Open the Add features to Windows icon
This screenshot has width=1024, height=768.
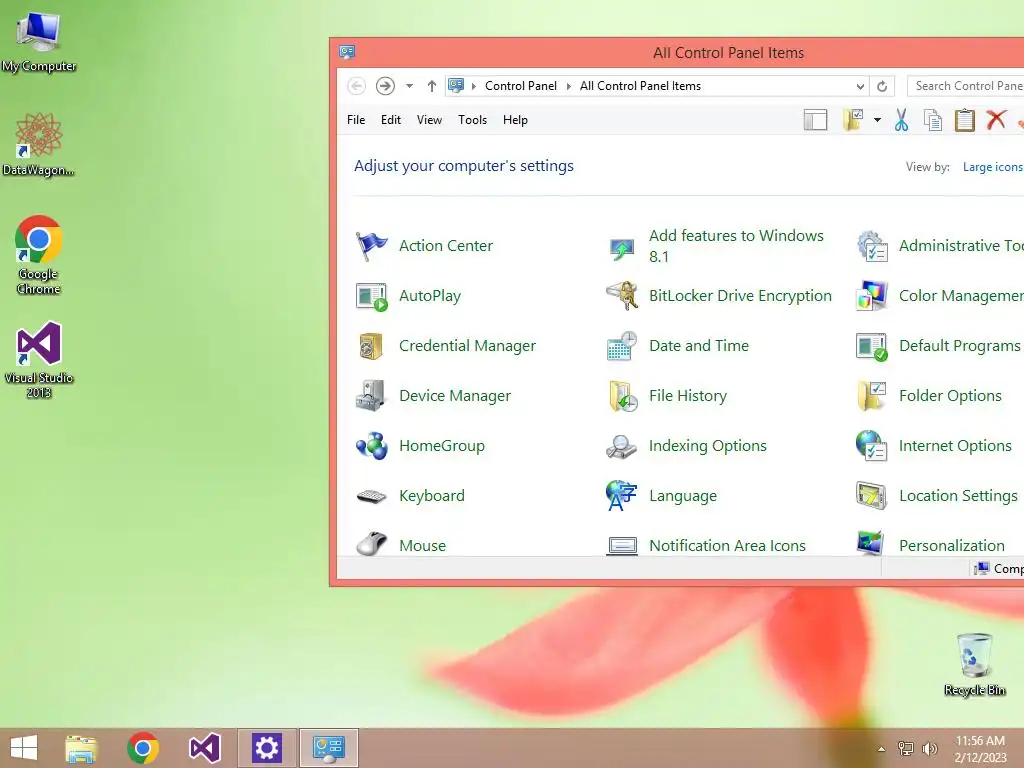coord(622,248)
